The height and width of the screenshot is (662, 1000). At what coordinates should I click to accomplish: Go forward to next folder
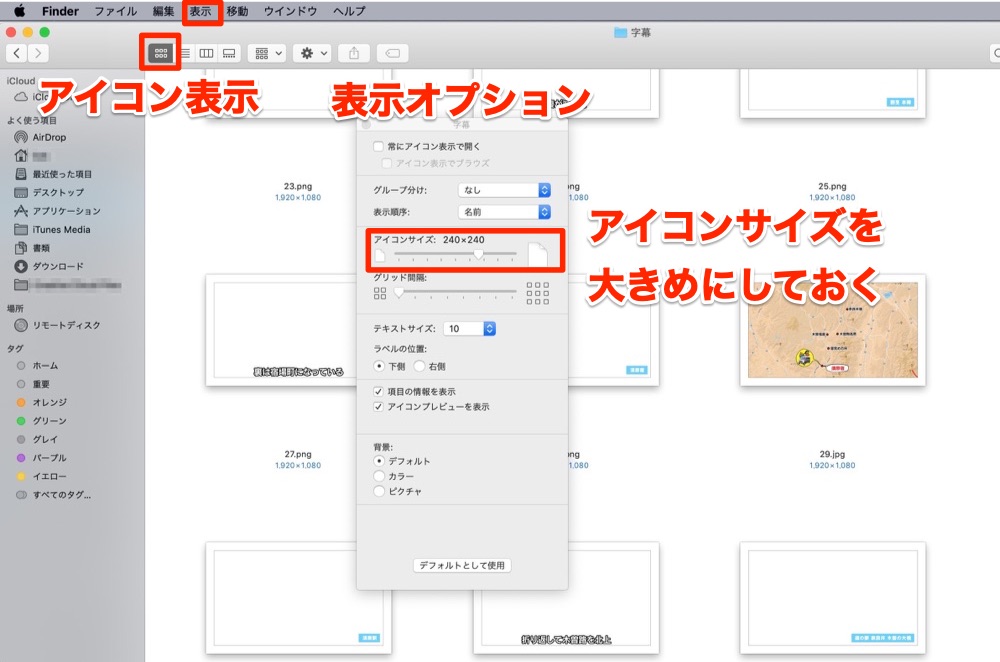point(38,53)
